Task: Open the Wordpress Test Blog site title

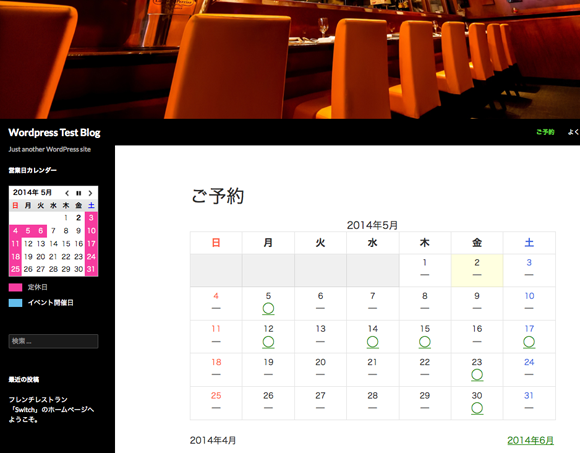Action: point(54,132)
